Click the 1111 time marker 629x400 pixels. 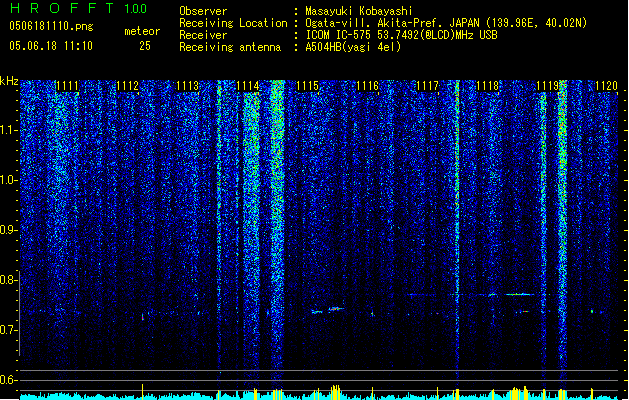tap(67, 86)
